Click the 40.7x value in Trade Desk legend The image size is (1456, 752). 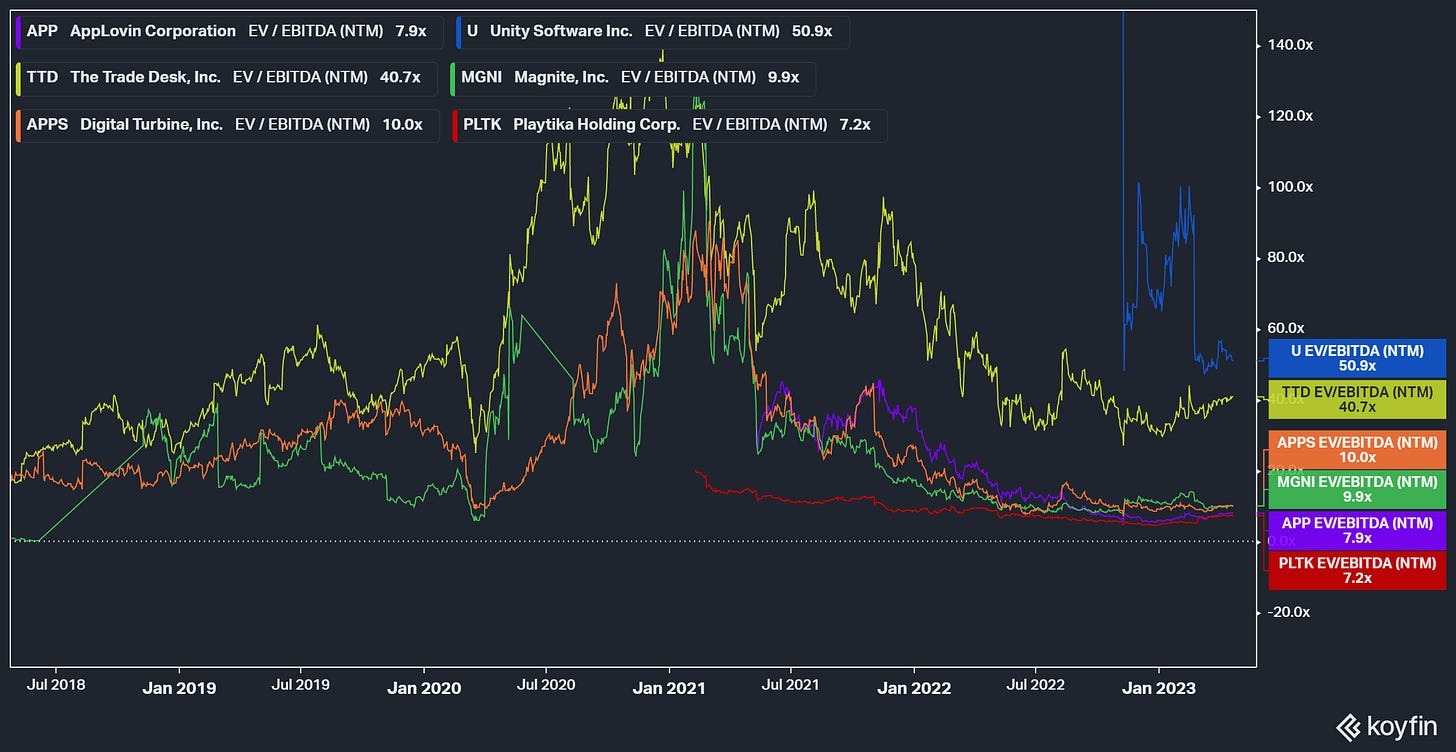pyautogui.click(x=402, y=78)
